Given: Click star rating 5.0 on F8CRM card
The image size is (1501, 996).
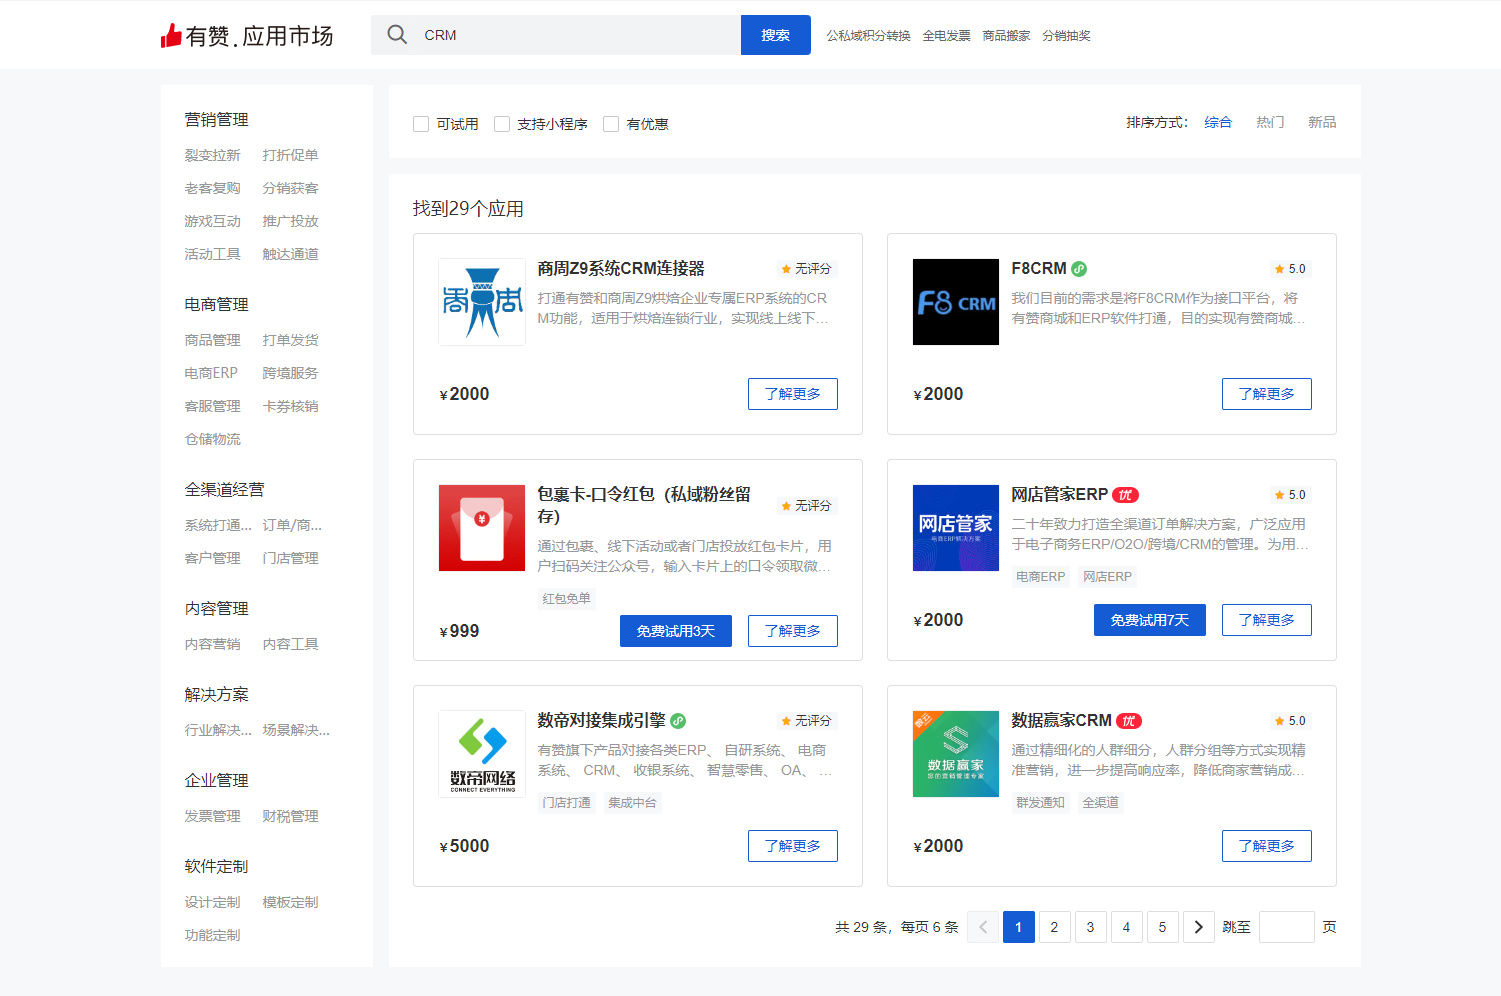Looking at the screenshot, I should [x=1290, y=269].
